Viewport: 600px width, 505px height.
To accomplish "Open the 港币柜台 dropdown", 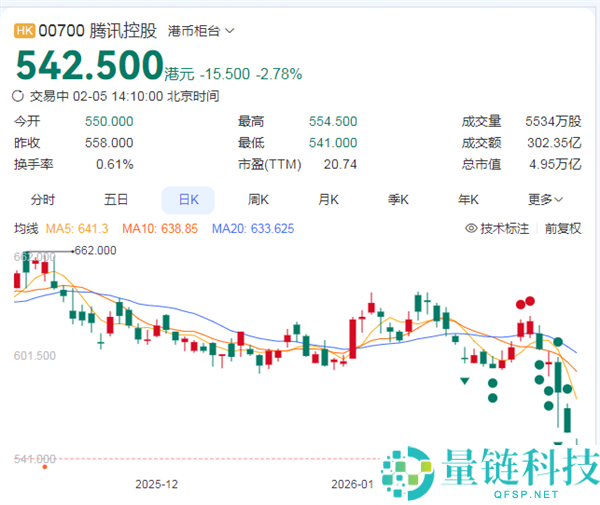I will pos(201,31).
